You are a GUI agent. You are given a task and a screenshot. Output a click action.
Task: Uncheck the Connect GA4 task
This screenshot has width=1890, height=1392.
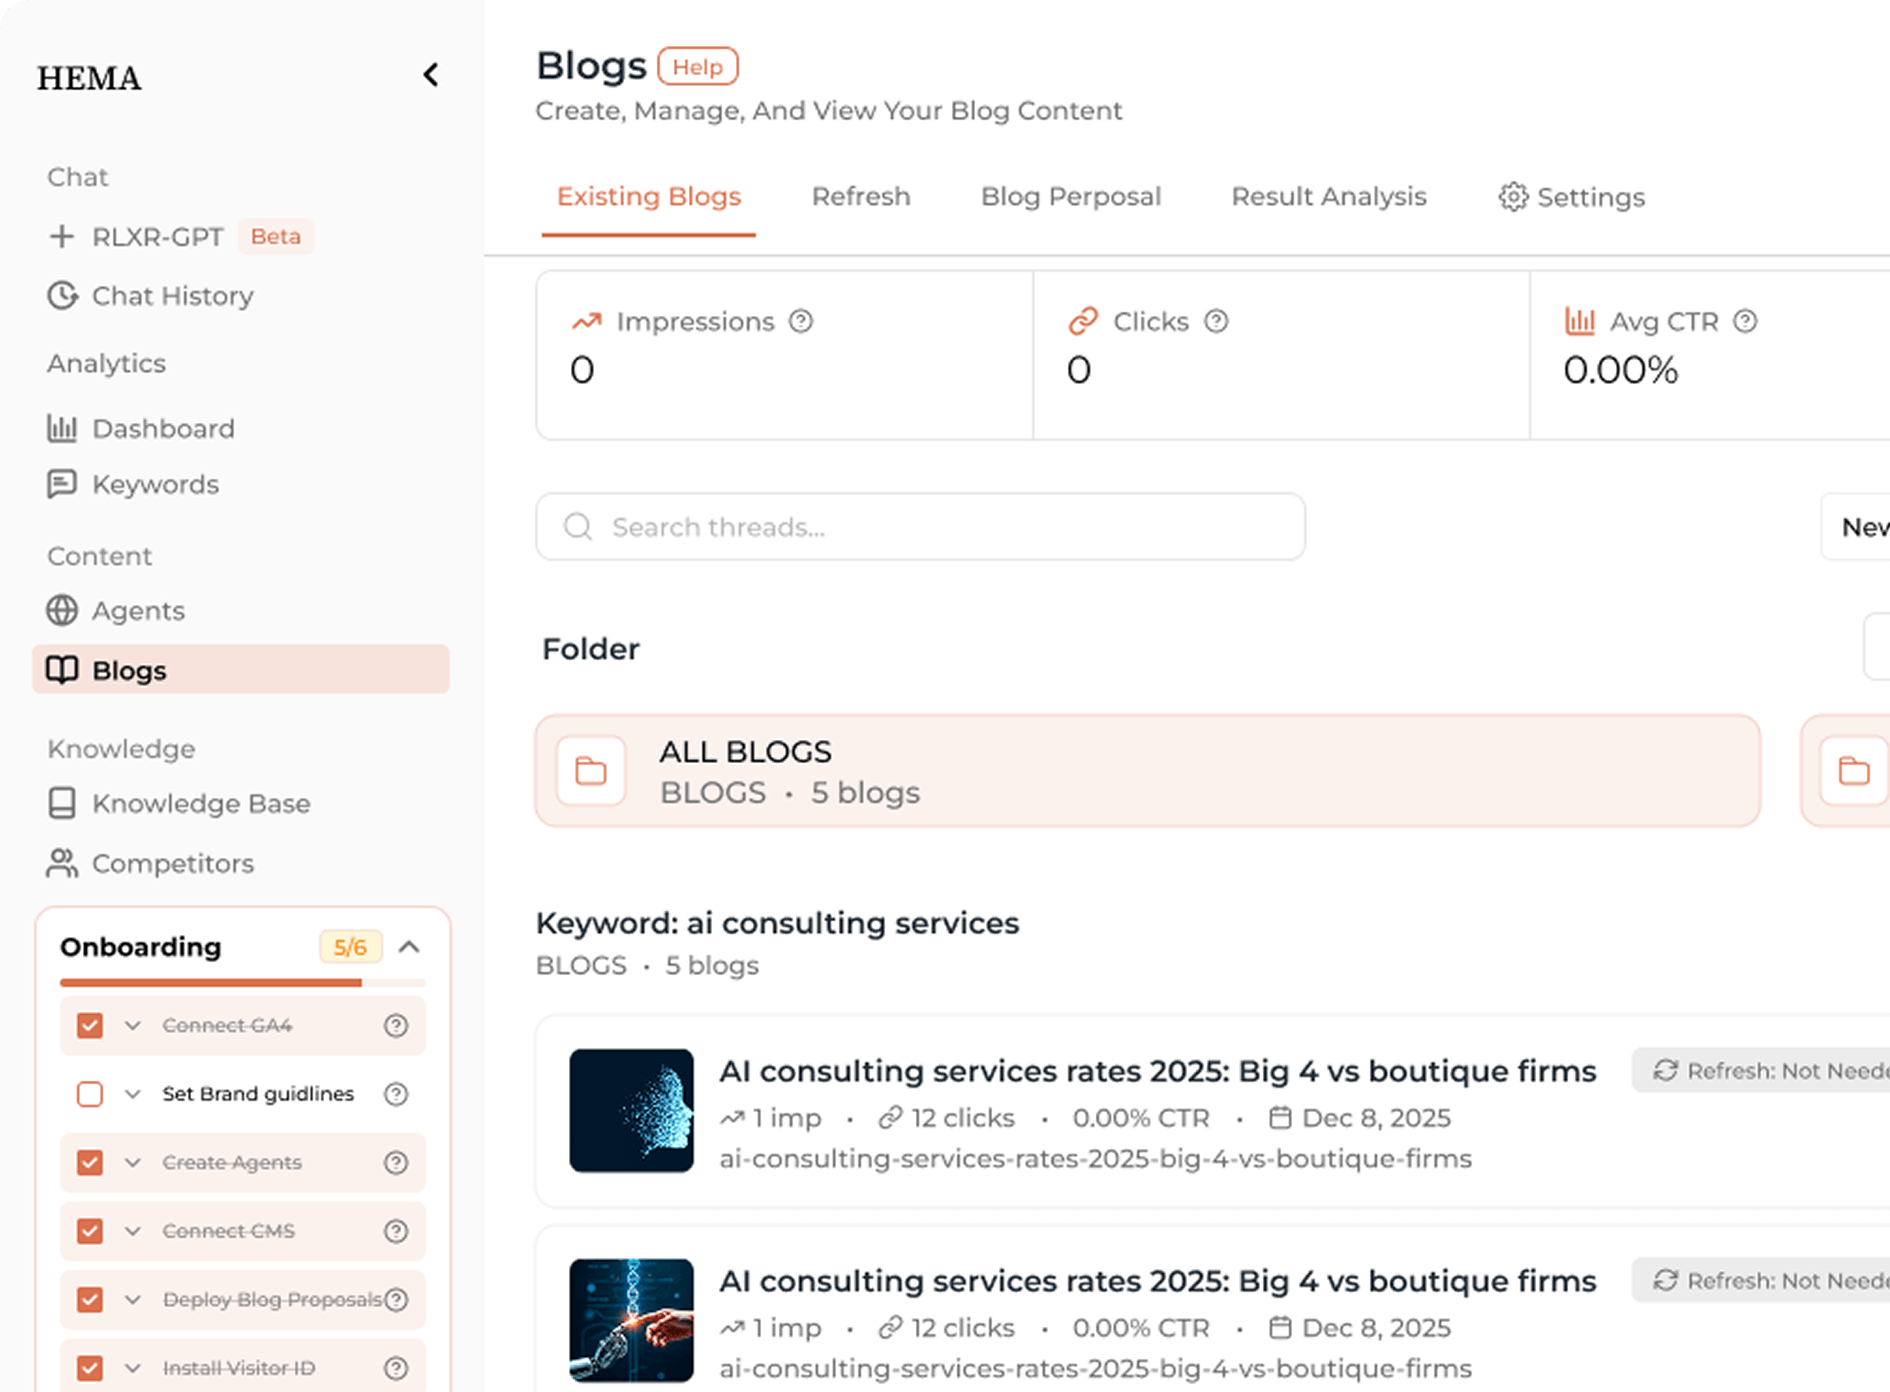(x=90, y=1025)
